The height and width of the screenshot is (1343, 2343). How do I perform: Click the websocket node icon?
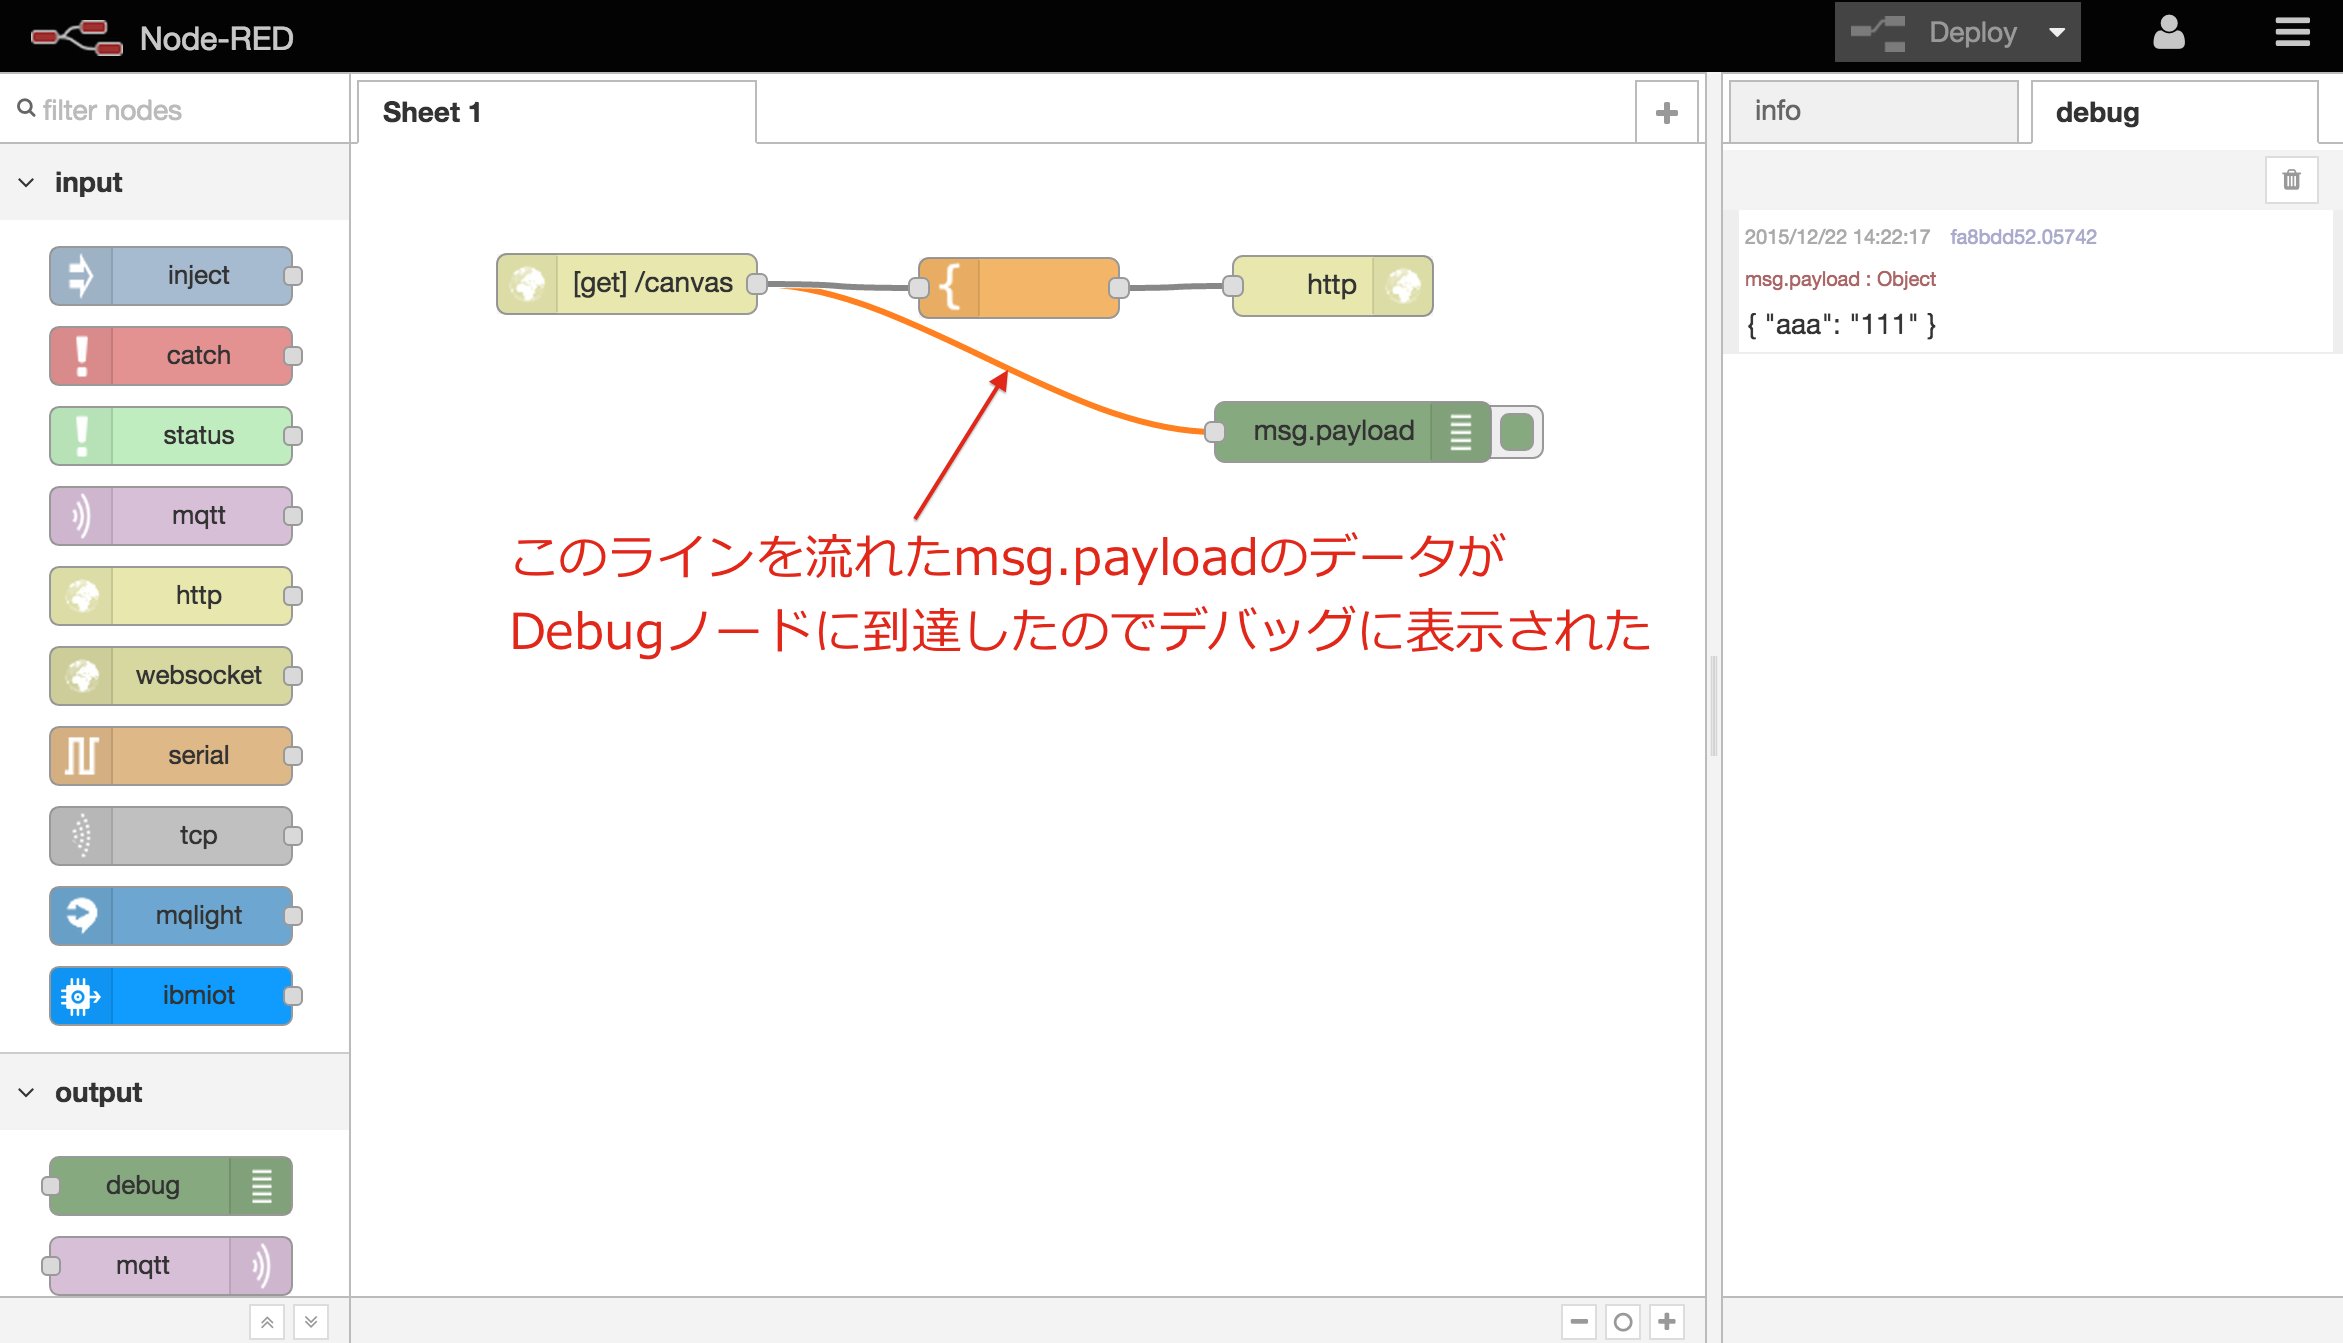coord(79,676)
